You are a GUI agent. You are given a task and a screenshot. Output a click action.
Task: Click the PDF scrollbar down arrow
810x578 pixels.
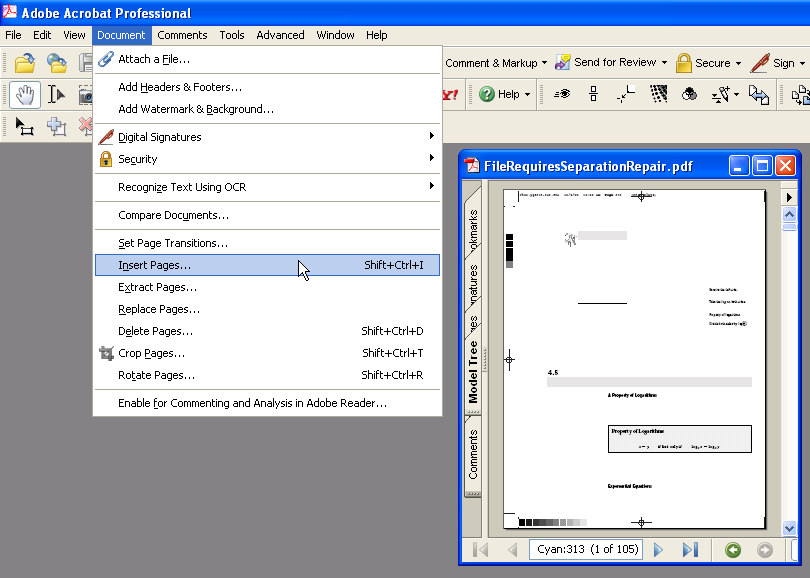click(x=789, y=528)
